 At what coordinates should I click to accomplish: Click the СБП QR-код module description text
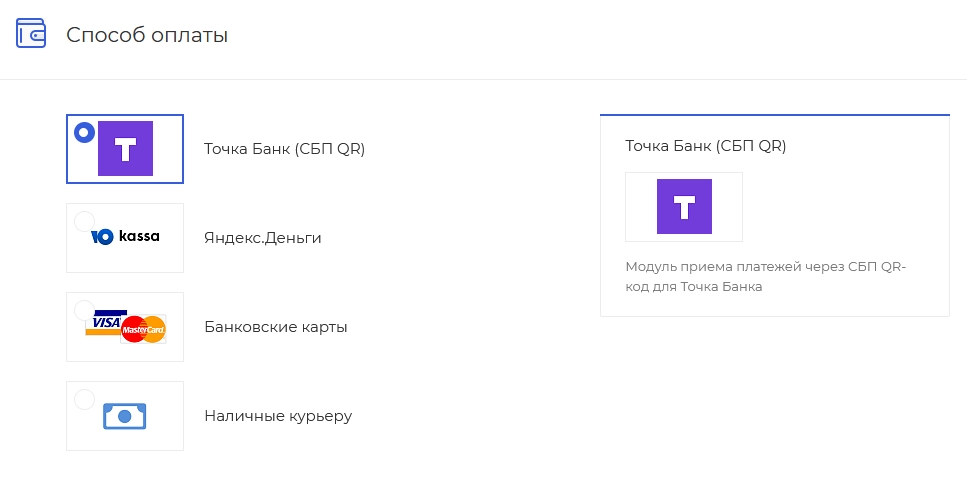click(771, 276)
